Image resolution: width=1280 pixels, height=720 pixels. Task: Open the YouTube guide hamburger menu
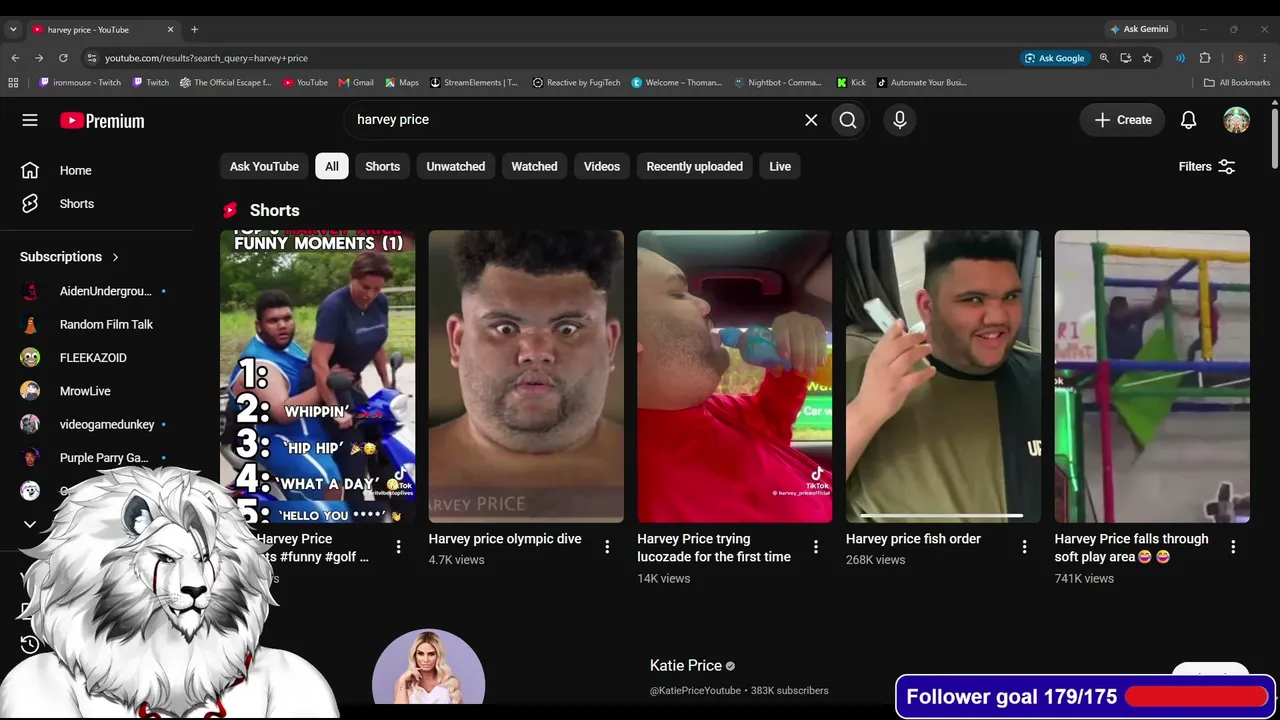30,120
